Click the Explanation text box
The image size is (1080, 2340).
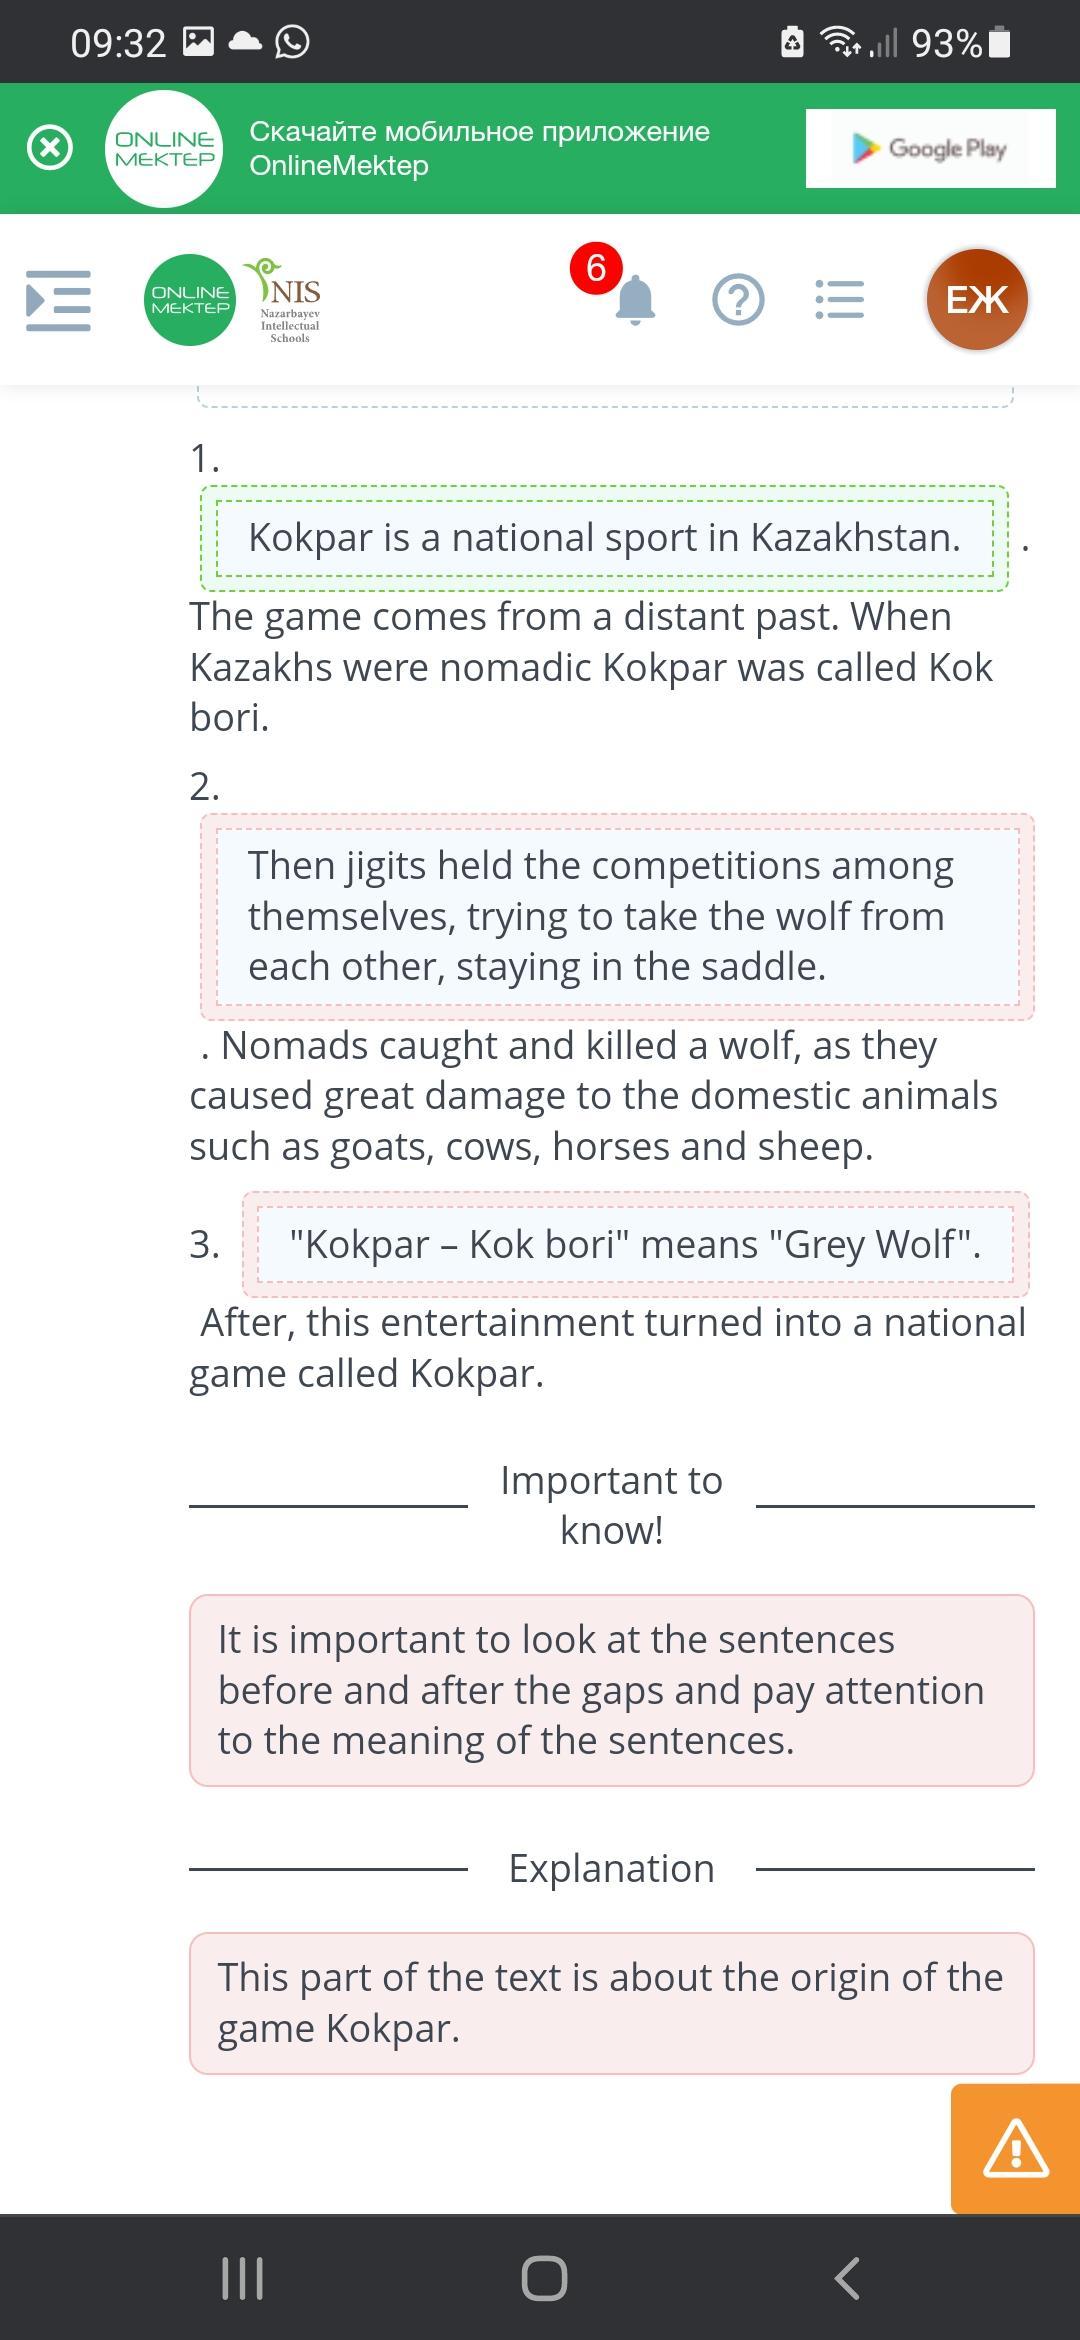pos(611,2003)
